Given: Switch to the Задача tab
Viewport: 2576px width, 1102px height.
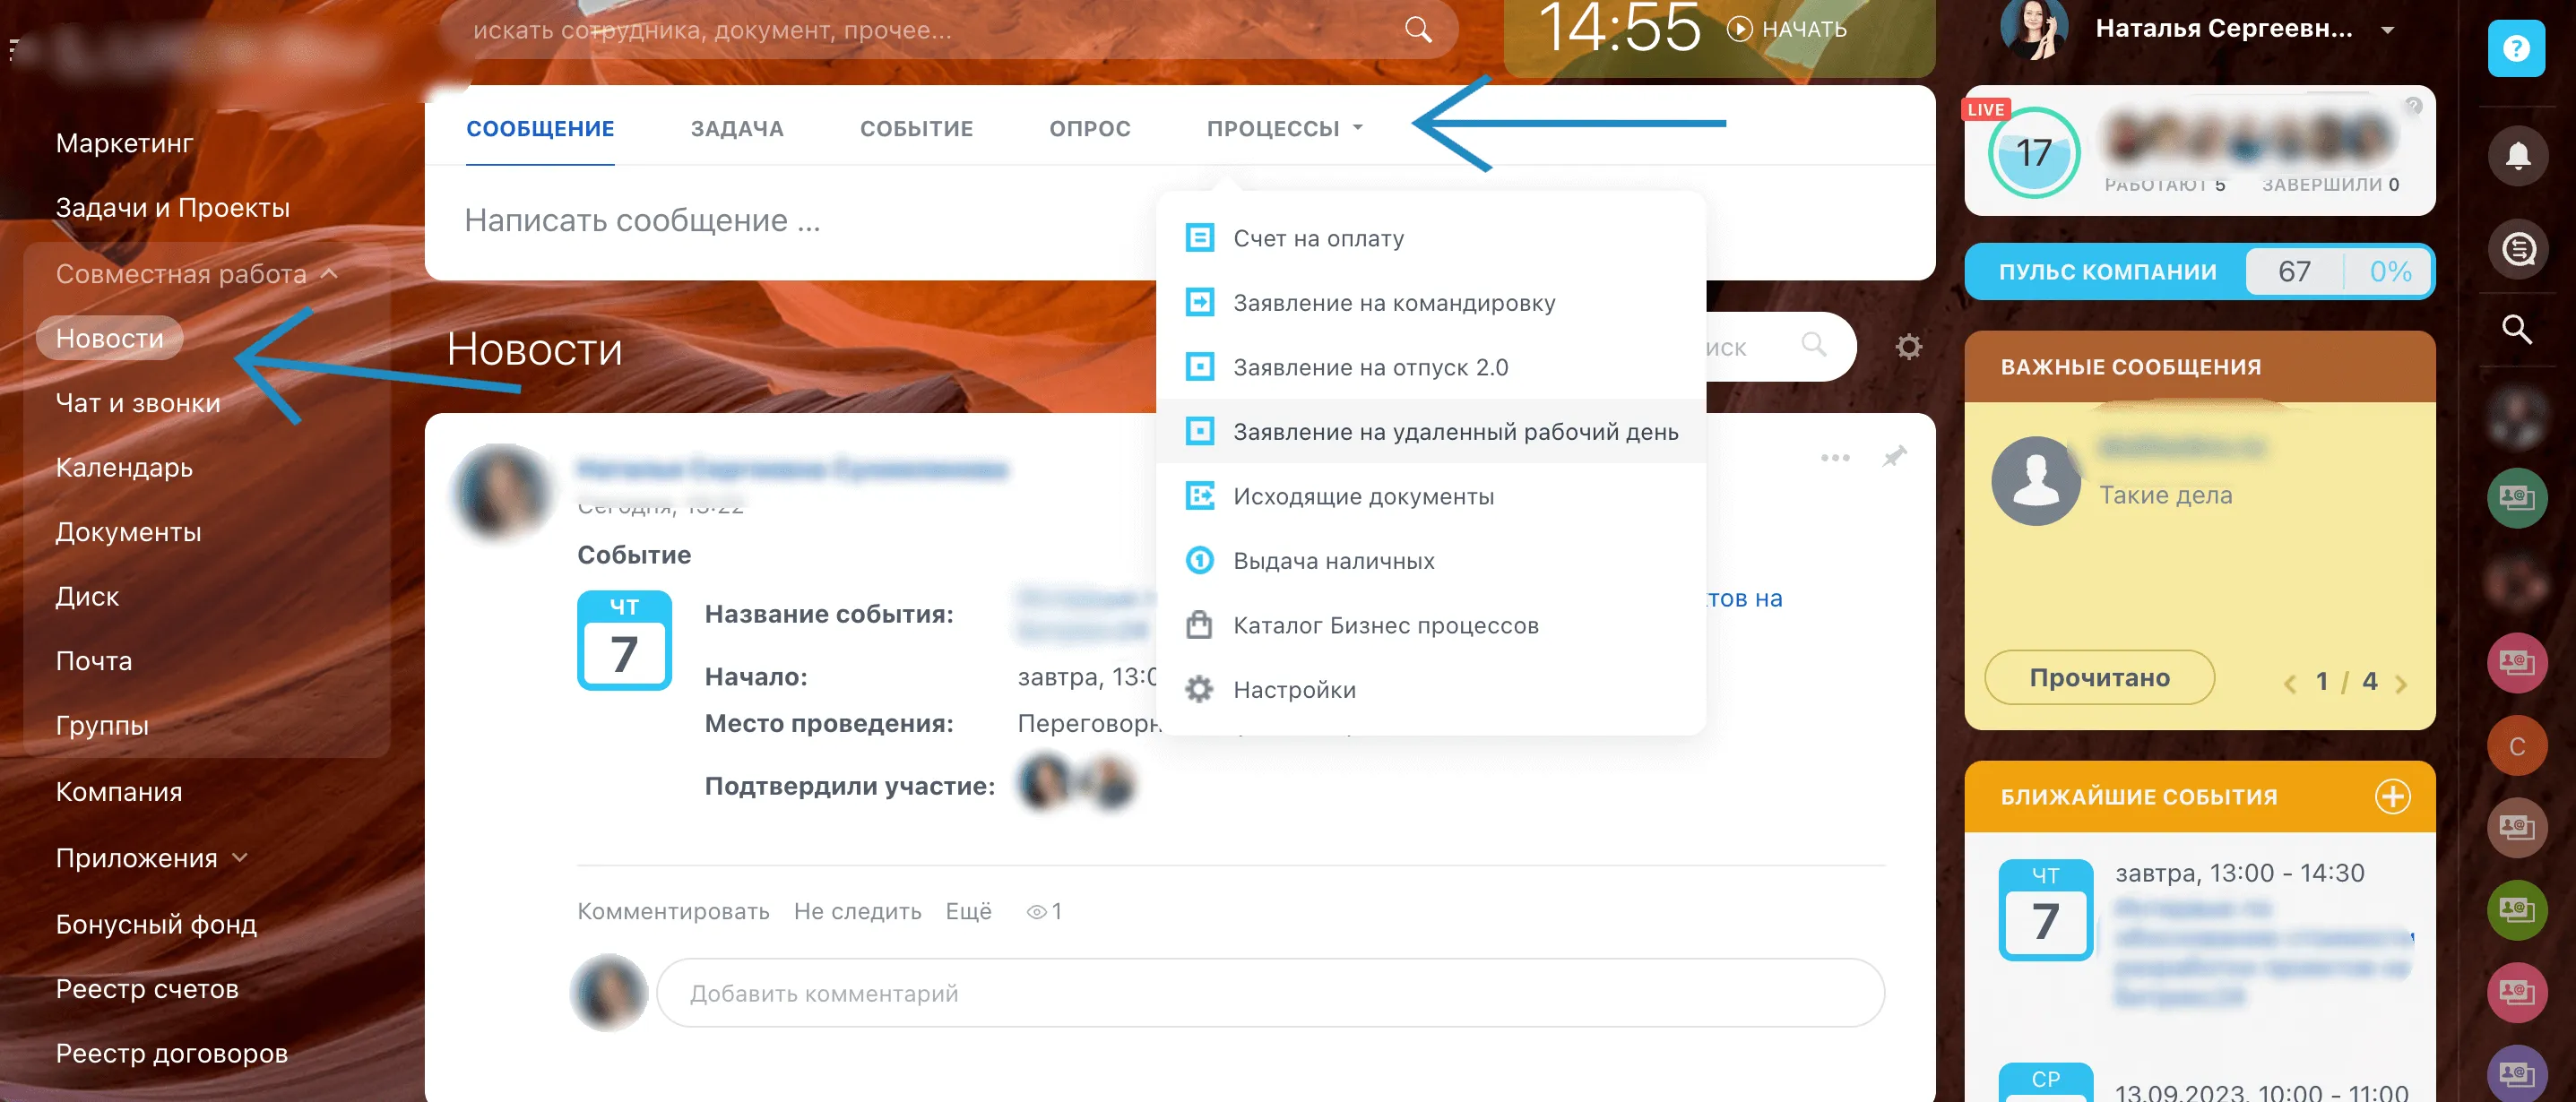Looking at the screenshot, I should pos(736,129).
